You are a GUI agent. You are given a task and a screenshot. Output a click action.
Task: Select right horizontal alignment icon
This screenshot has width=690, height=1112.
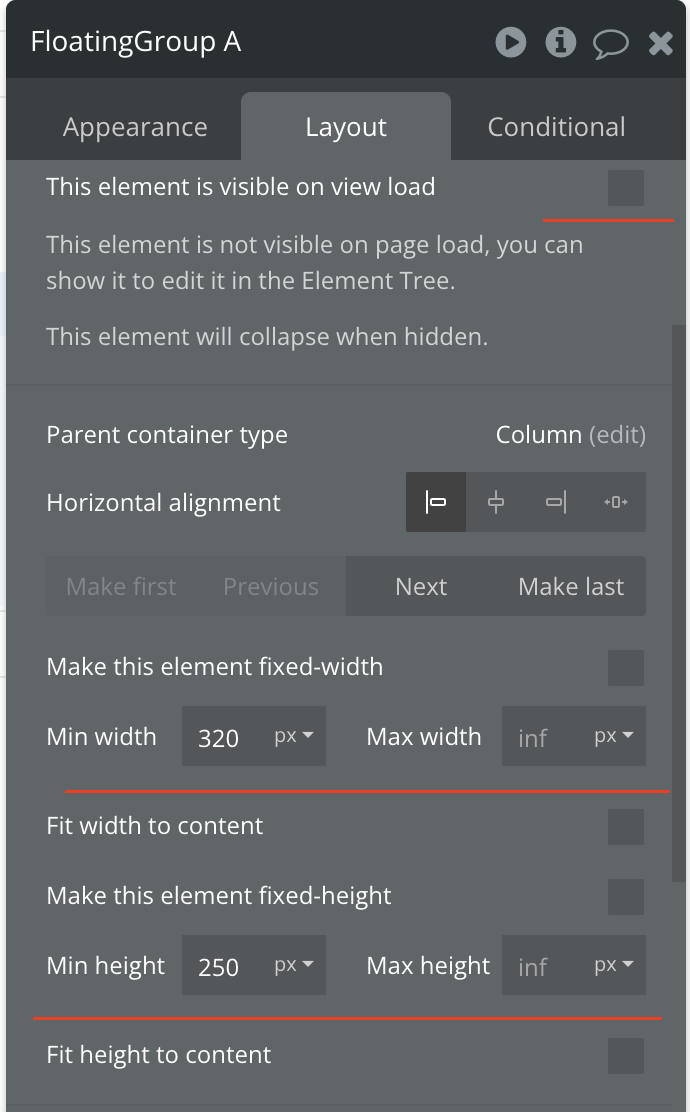[555, 502]
